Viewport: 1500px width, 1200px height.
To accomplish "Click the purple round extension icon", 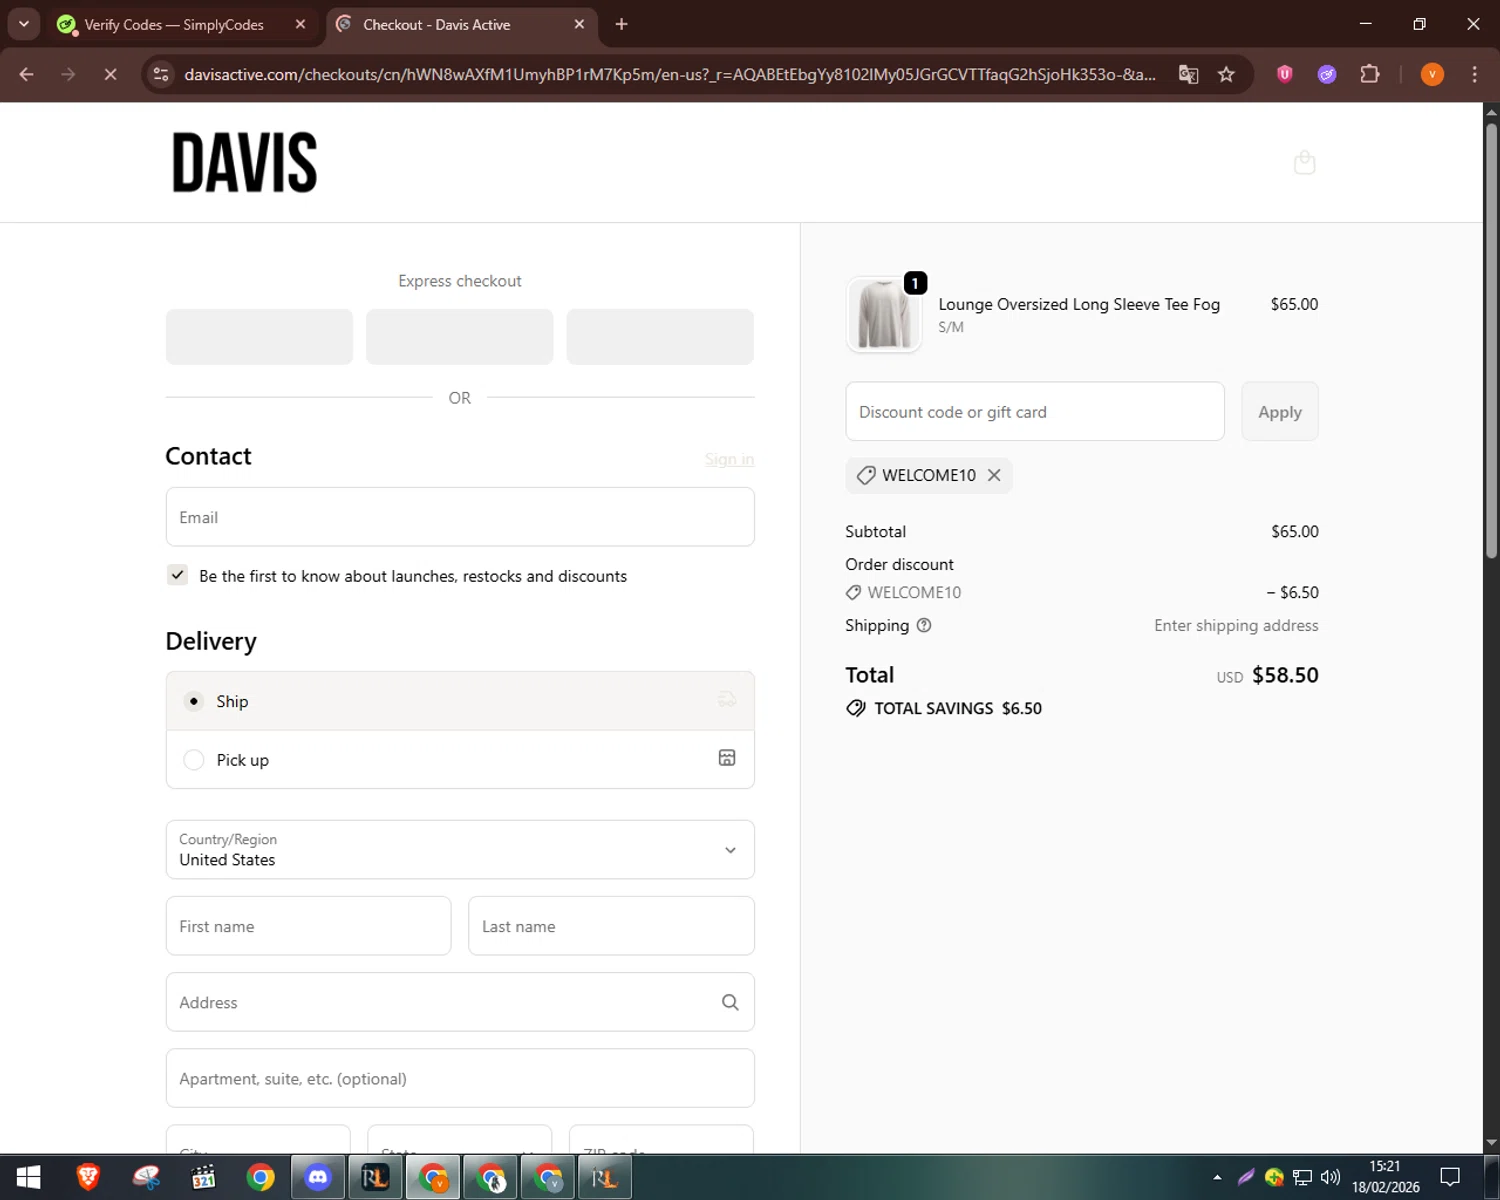I will click(1327, 74).
